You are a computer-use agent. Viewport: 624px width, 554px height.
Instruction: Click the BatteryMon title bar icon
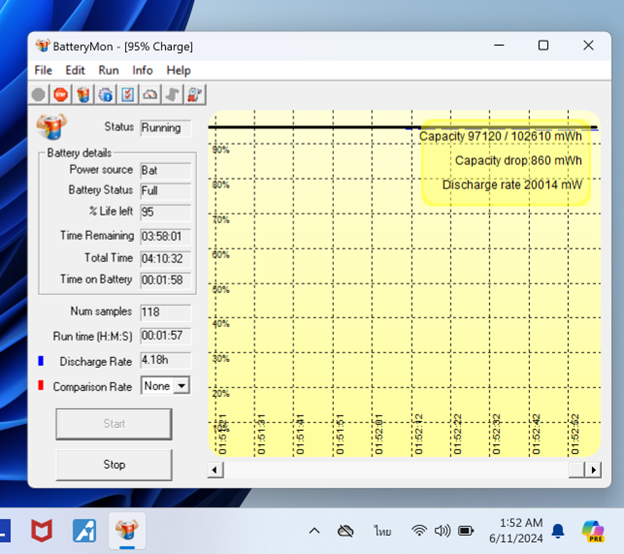tap(43, 46)
